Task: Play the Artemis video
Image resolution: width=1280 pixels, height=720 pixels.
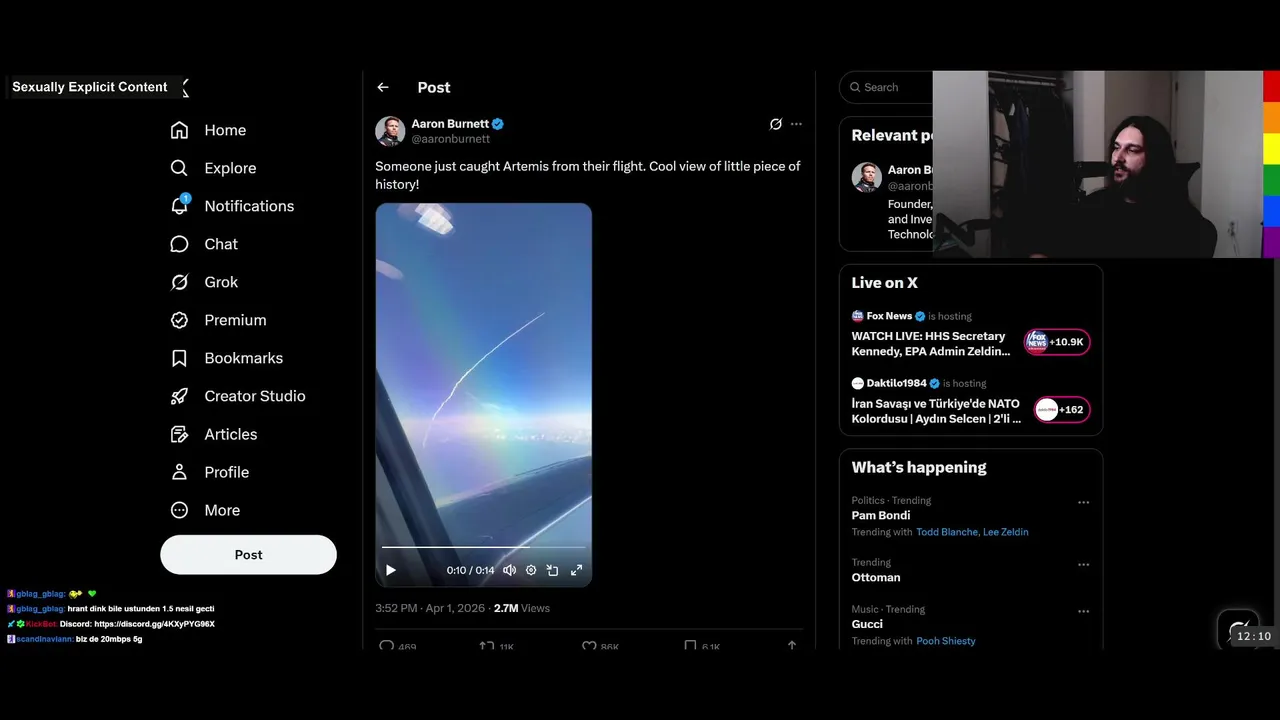Action: pyautogui.click(x=391, y=570)
